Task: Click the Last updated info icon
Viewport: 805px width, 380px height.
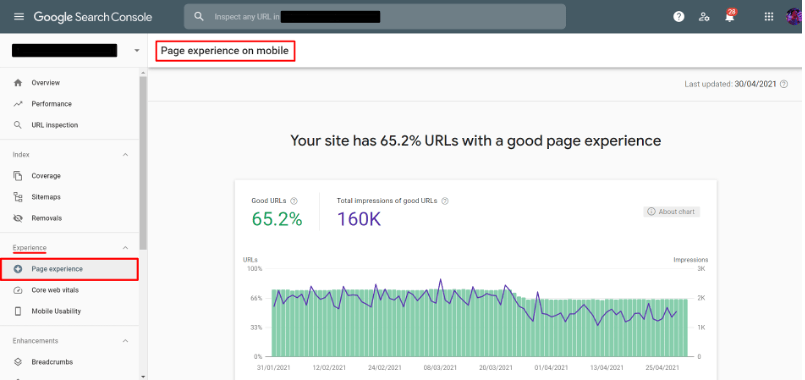Action: click(x=783, y=84)
